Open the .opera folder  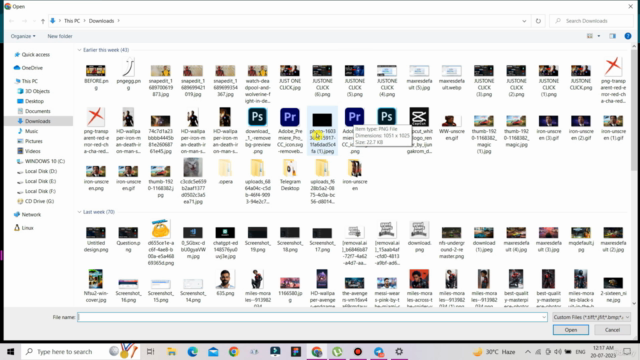pyautogui.click(x=225, y=171)
